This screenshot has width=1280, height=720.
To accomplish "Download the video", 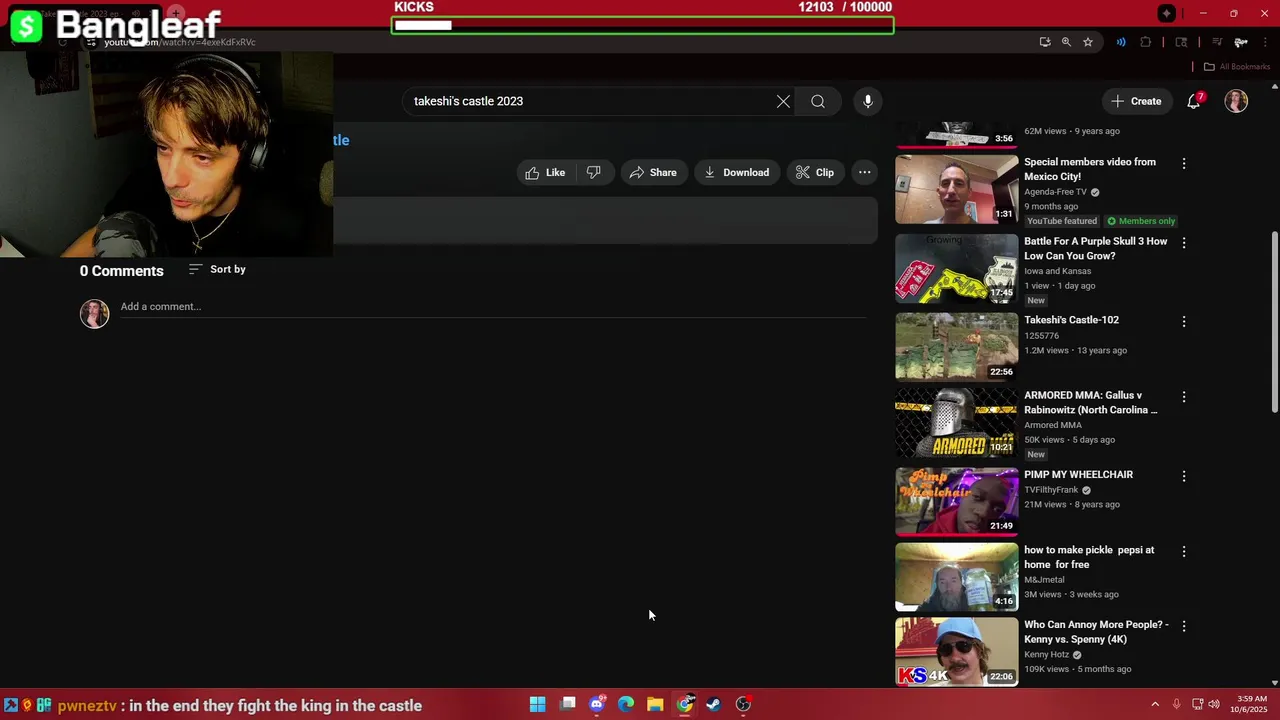I will 737,172.
